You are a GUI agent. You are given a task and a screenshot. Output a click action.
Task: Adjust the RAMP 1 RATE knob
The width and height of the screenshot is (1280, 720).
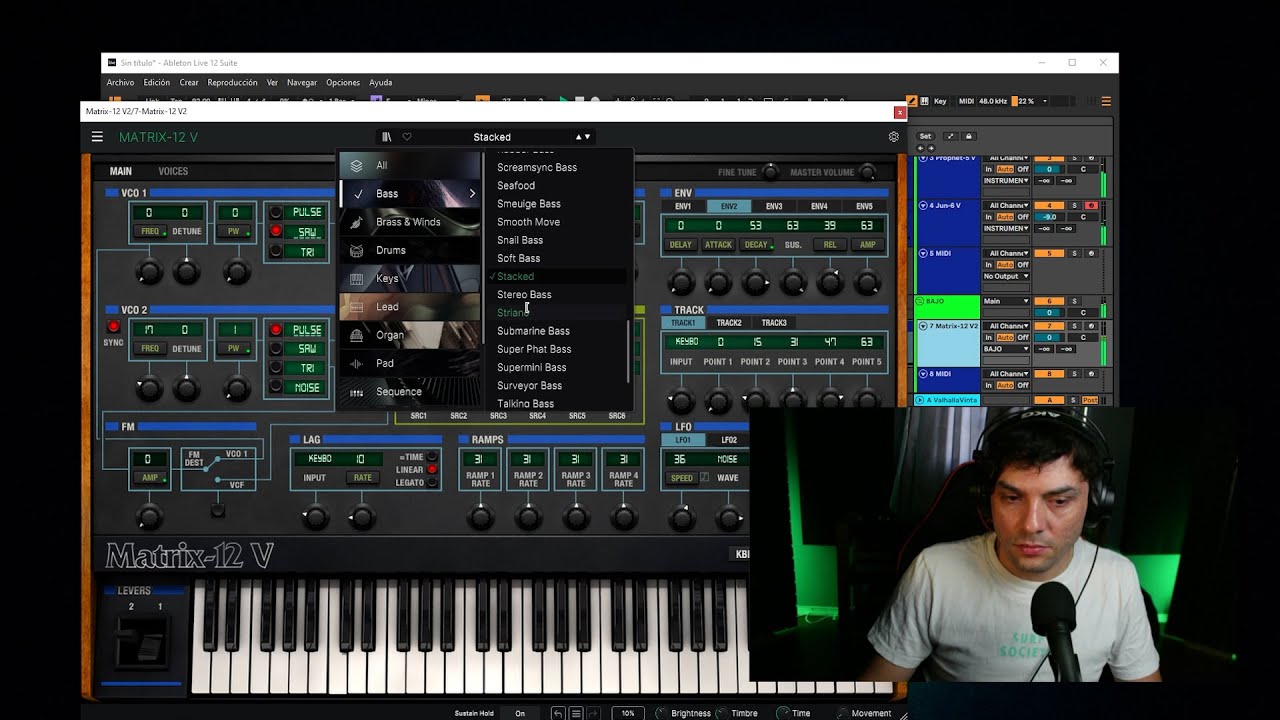[x=481, y=517]
